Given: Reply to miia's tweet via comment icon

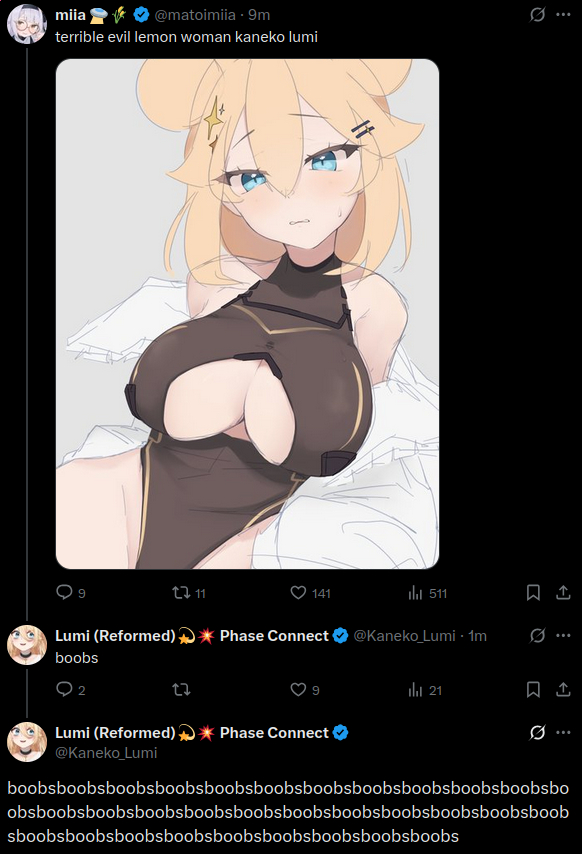Looking at the screenshot, I should click(x=64, y=592).
